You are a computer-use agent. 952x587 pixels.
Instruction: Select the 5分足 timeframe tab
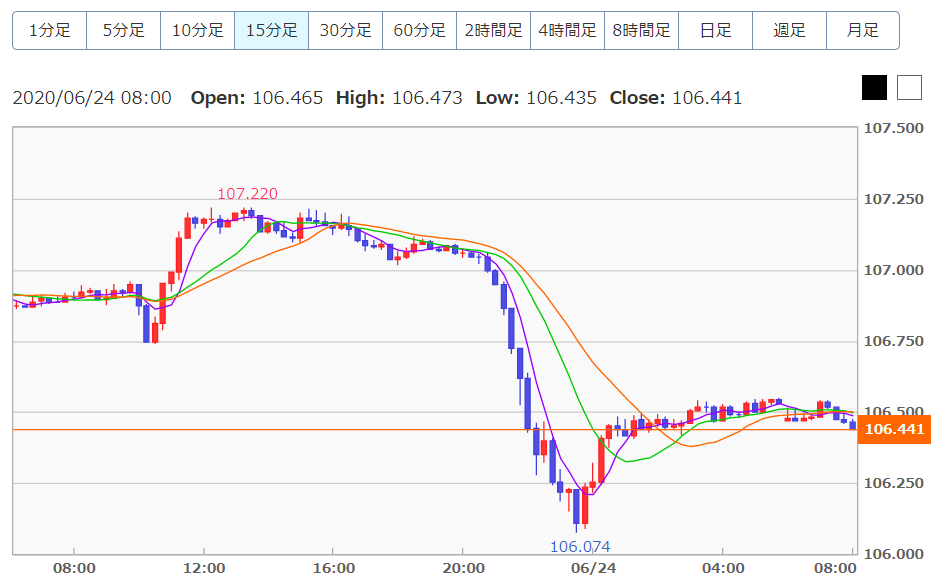pyautogui.click(x=124, y=30)
